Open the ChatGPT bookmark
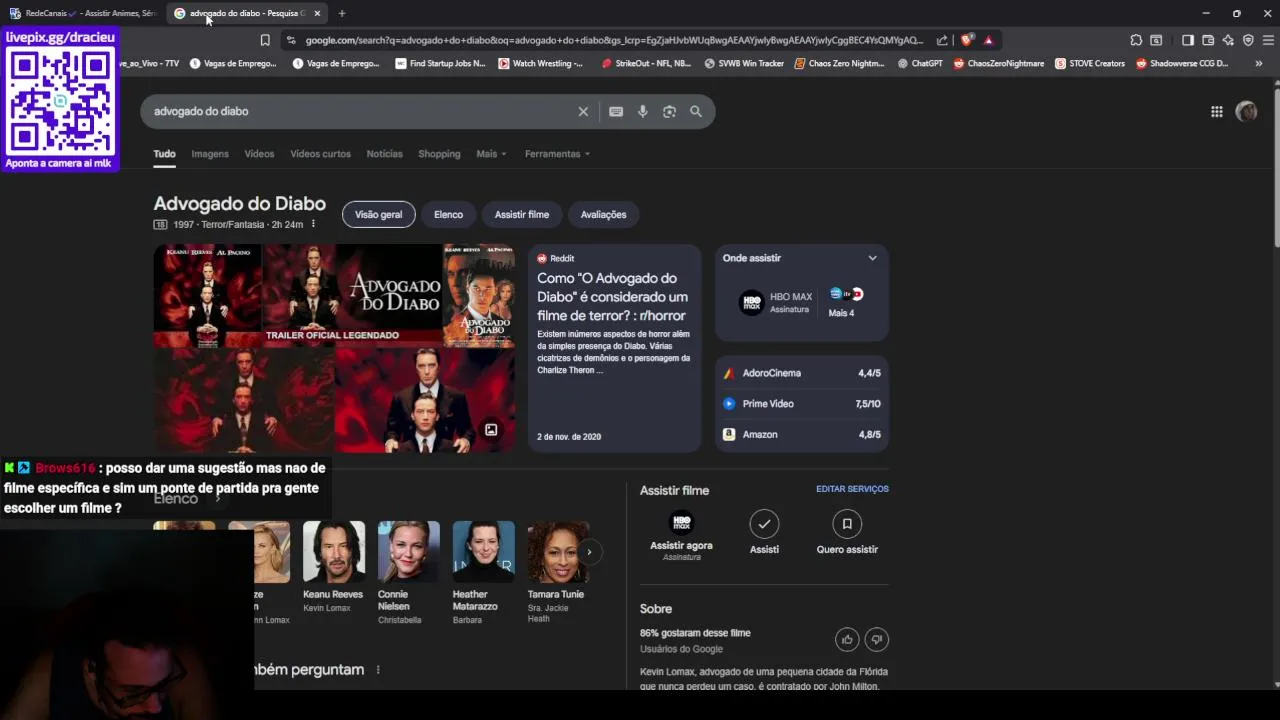The height and width of the screenshot is (720, 1280). tap(920, 63)
